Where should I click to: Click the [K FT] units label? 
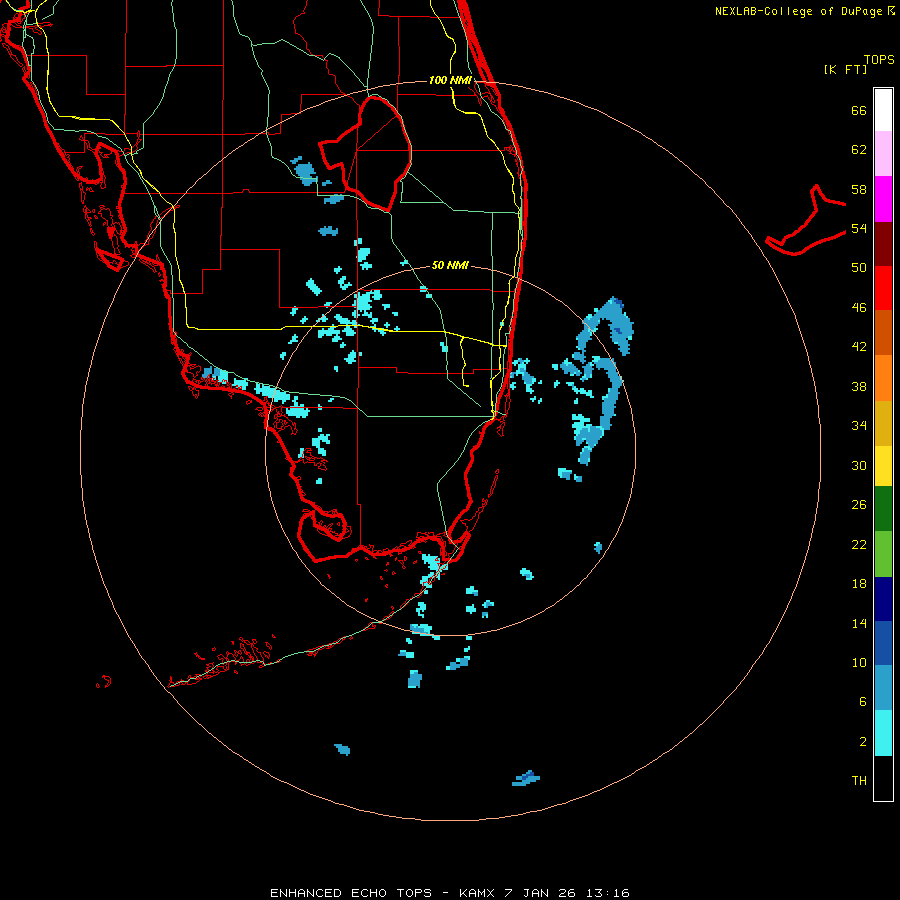(x=845, y=69)
